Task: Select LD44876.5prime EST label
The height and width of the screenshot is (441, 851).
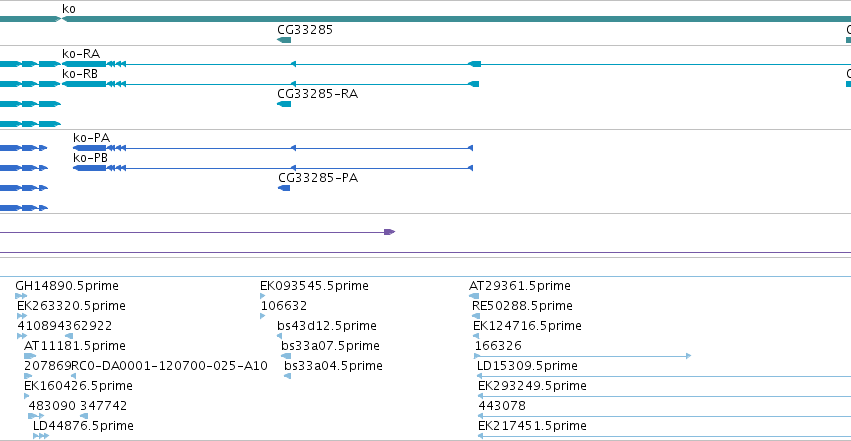Action: point(83,426)
